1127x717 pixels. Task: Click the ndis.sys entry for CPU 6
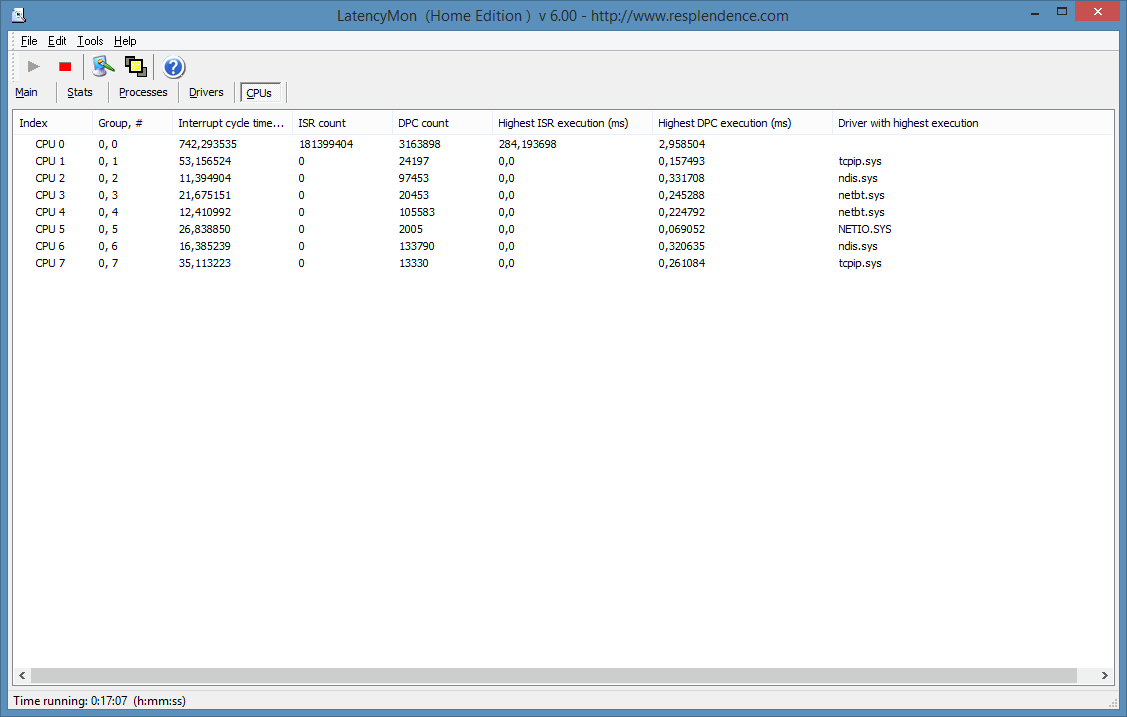coord(857,246)
